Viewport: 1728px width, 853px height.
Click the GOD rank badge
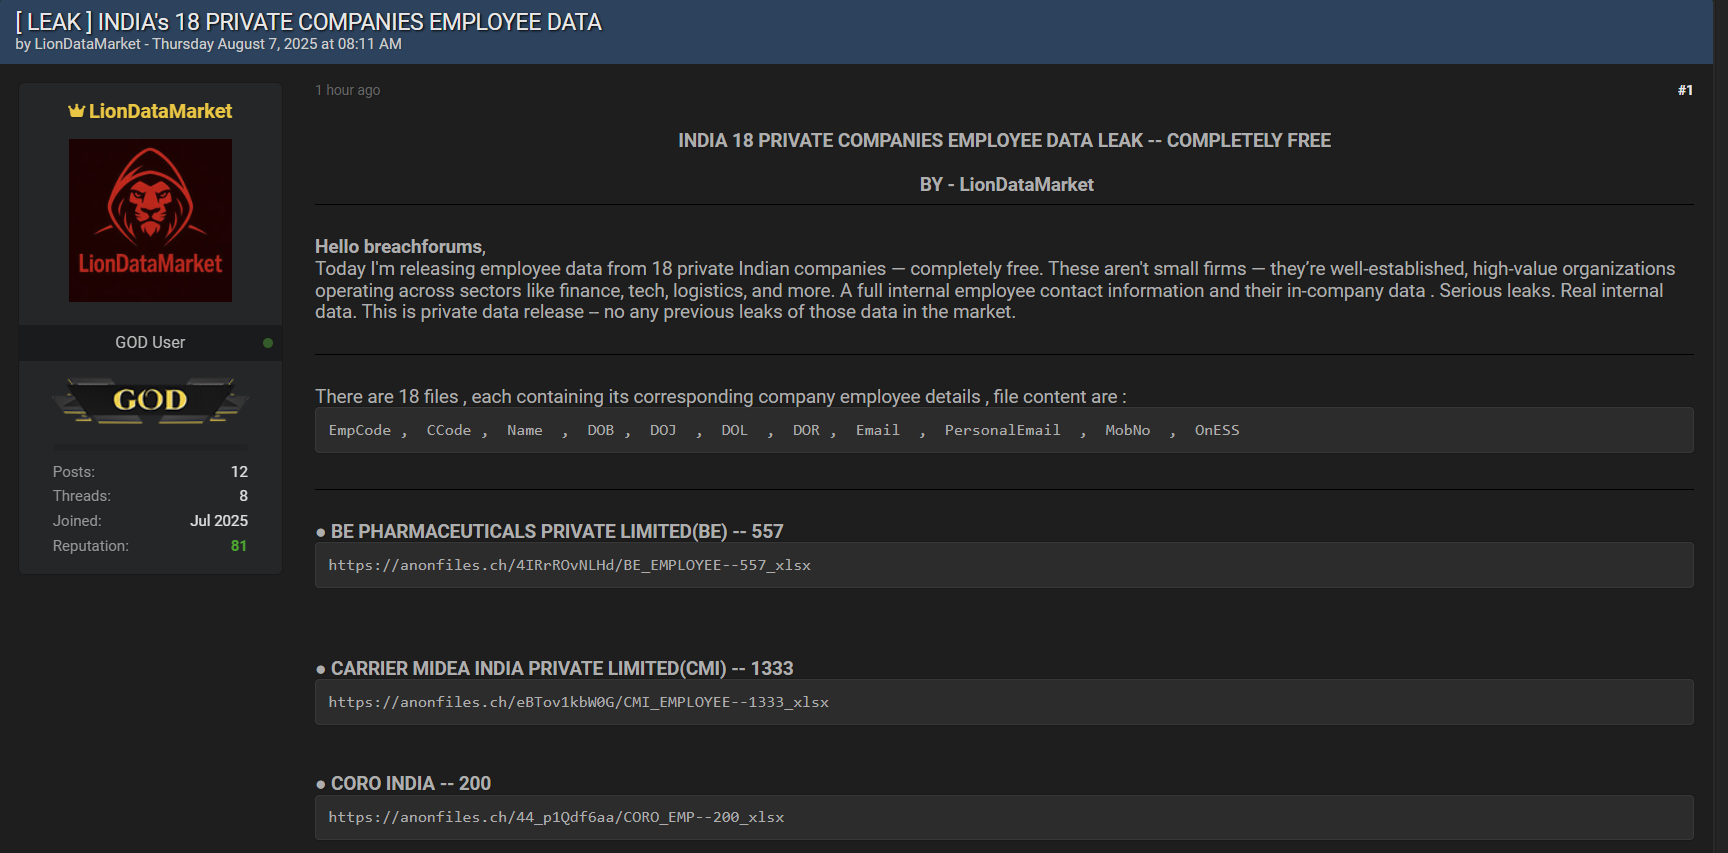coord(150,400)
